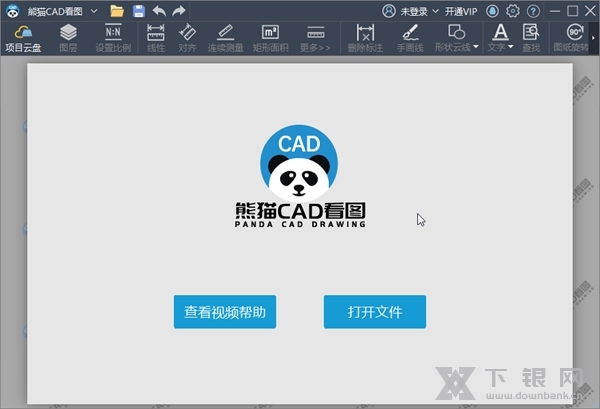Select the 文字 text tool
Image resolution: width=600 pixels, height=409 pixels.
[x=496, y=38]
